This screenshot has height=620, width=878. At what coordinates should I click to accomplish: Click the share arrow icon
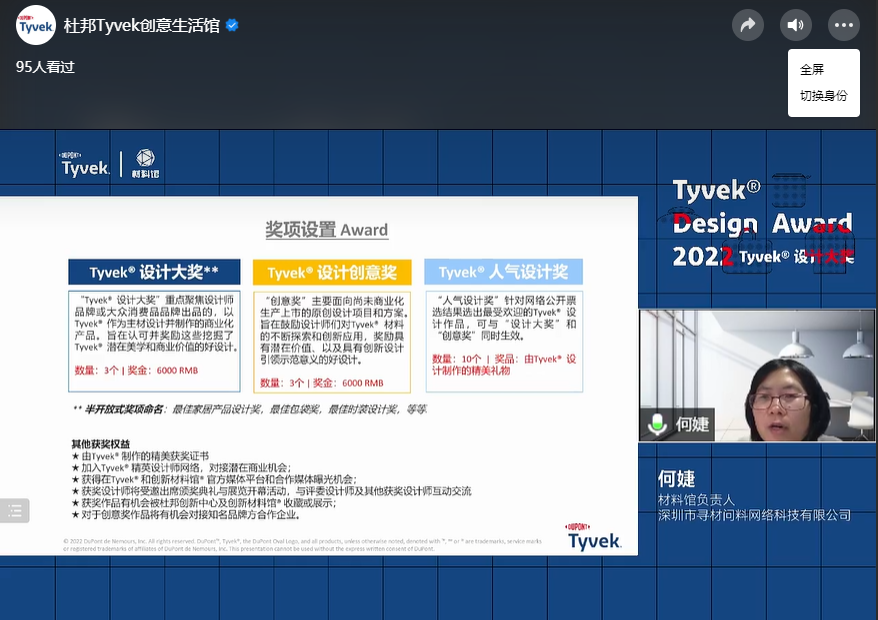click(748, 25)
